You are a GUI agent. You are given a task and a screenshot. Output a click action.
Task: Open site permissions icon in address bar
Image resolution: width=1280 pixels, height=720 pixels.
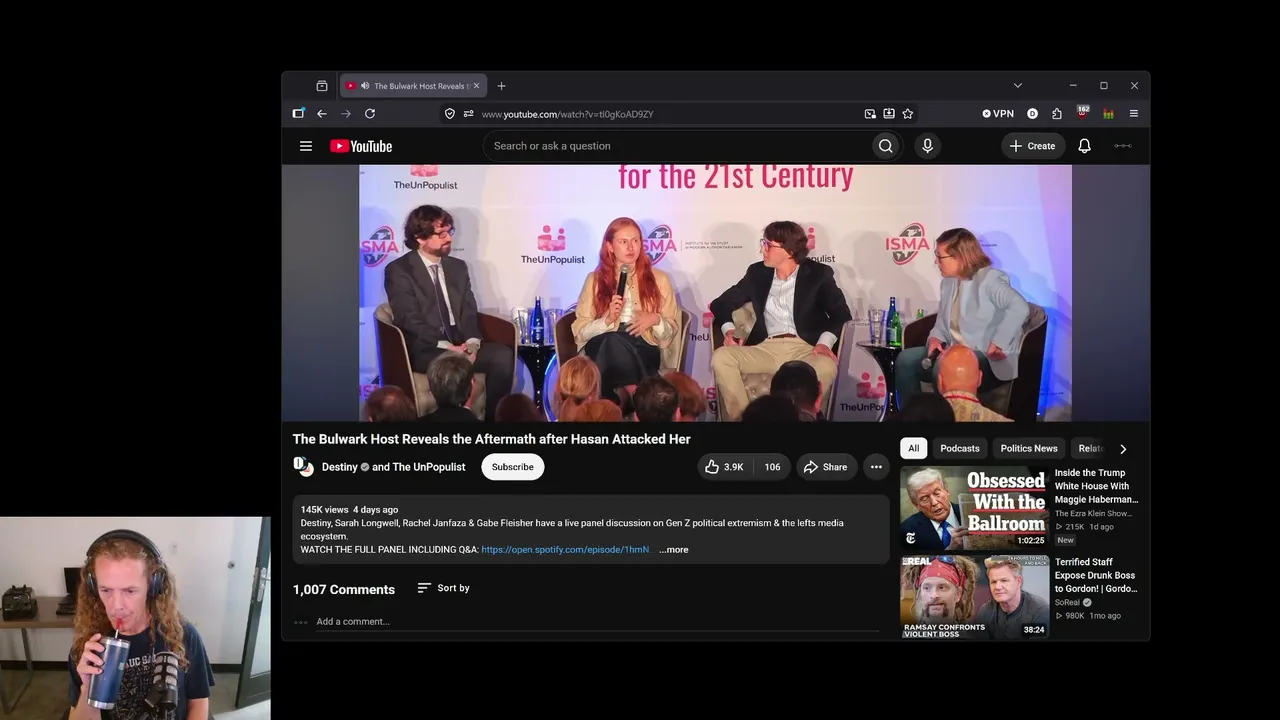click(x=468, y=114)
